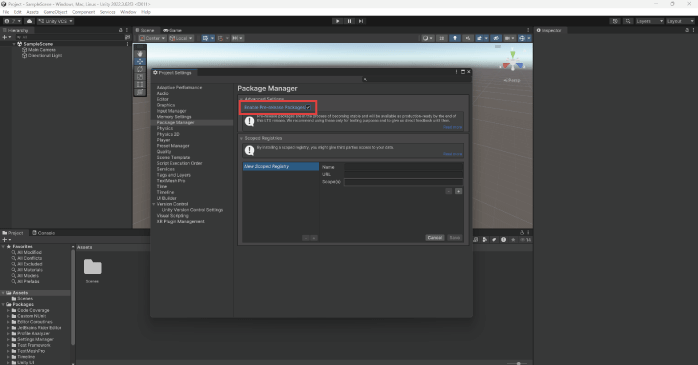This screenshot has height=365, width=698.
Task: Add a scope with the plus button
Action: 459,191
